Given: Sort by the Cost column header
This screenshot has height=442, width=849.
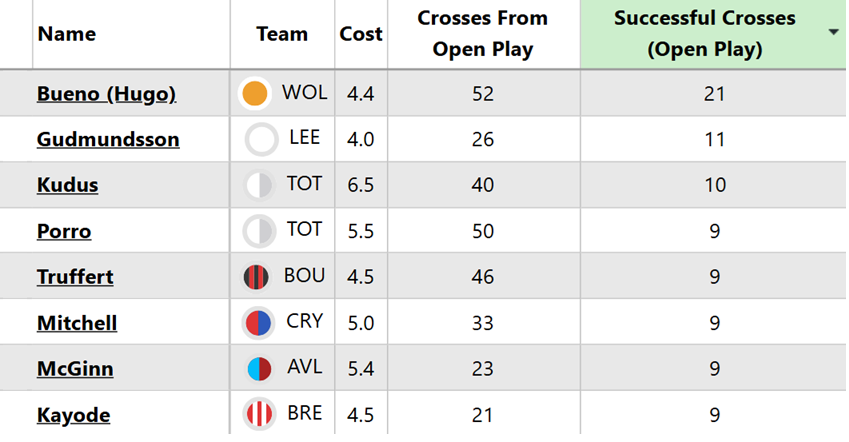Looking at the screenshot, I should pyautogui.click(x=361, y=34).
